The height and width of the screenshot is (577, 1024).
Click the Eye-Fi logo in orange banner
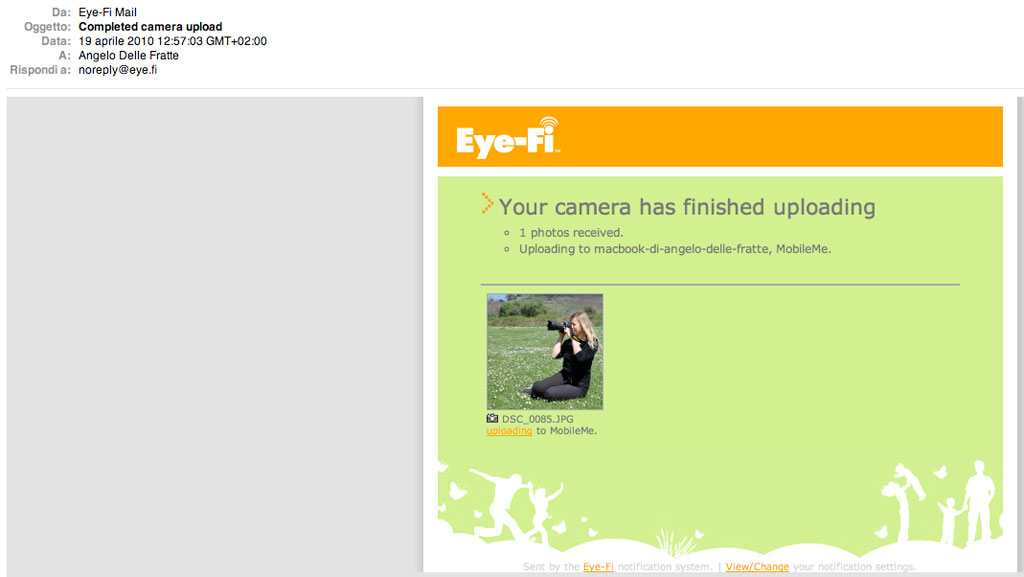click(x=507, y=138)
